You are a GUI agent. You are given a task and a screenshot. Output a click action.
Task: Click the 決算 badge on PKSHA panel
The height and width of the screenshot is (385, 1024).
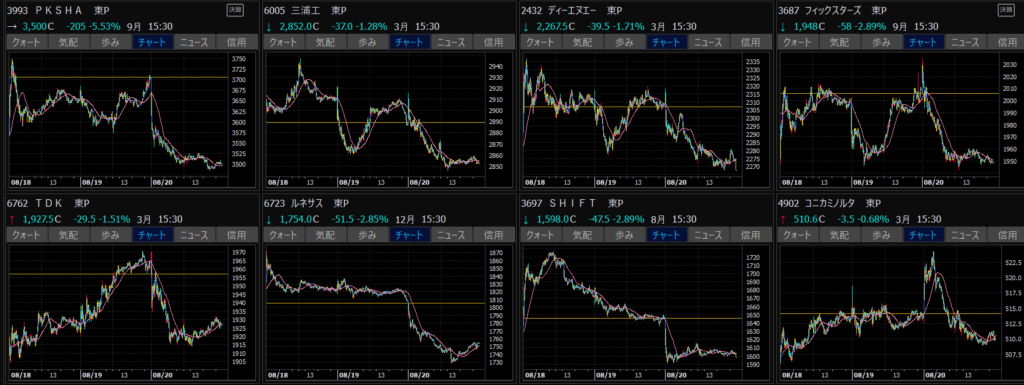233,10
